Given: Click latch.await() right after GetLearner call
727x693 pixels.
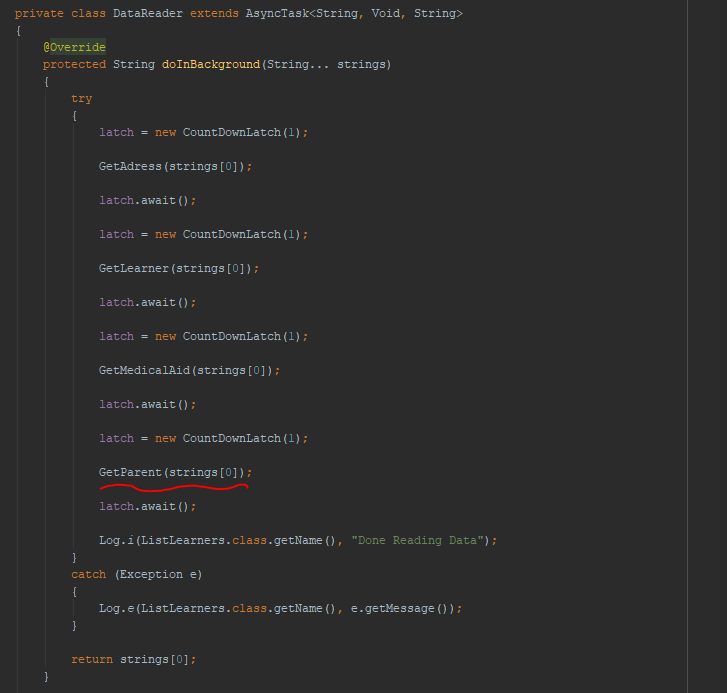Looking at the screenshot, I should [x=147, y=302].
